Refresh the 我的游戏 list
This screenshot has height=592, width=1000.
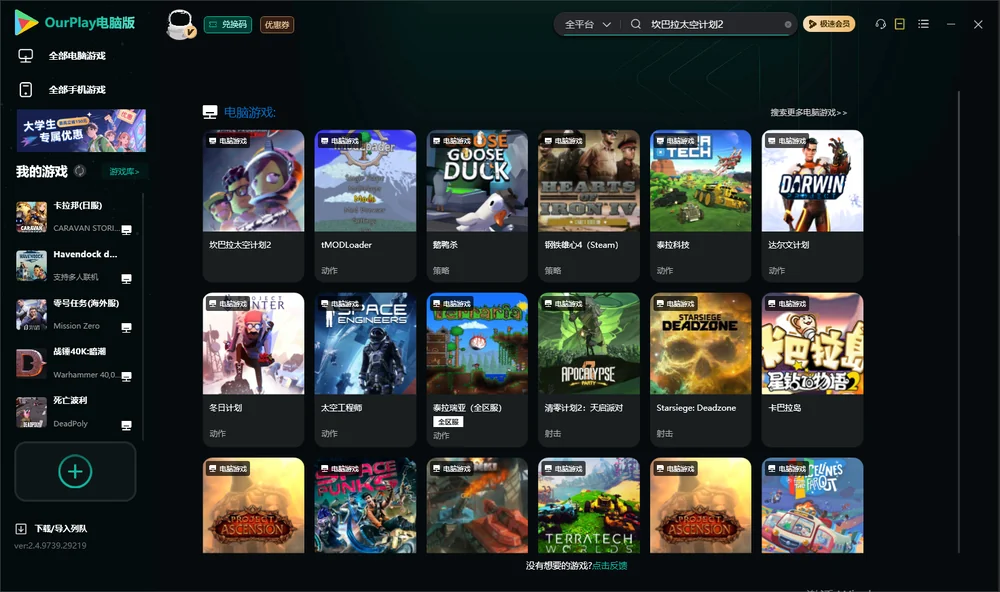80,171
